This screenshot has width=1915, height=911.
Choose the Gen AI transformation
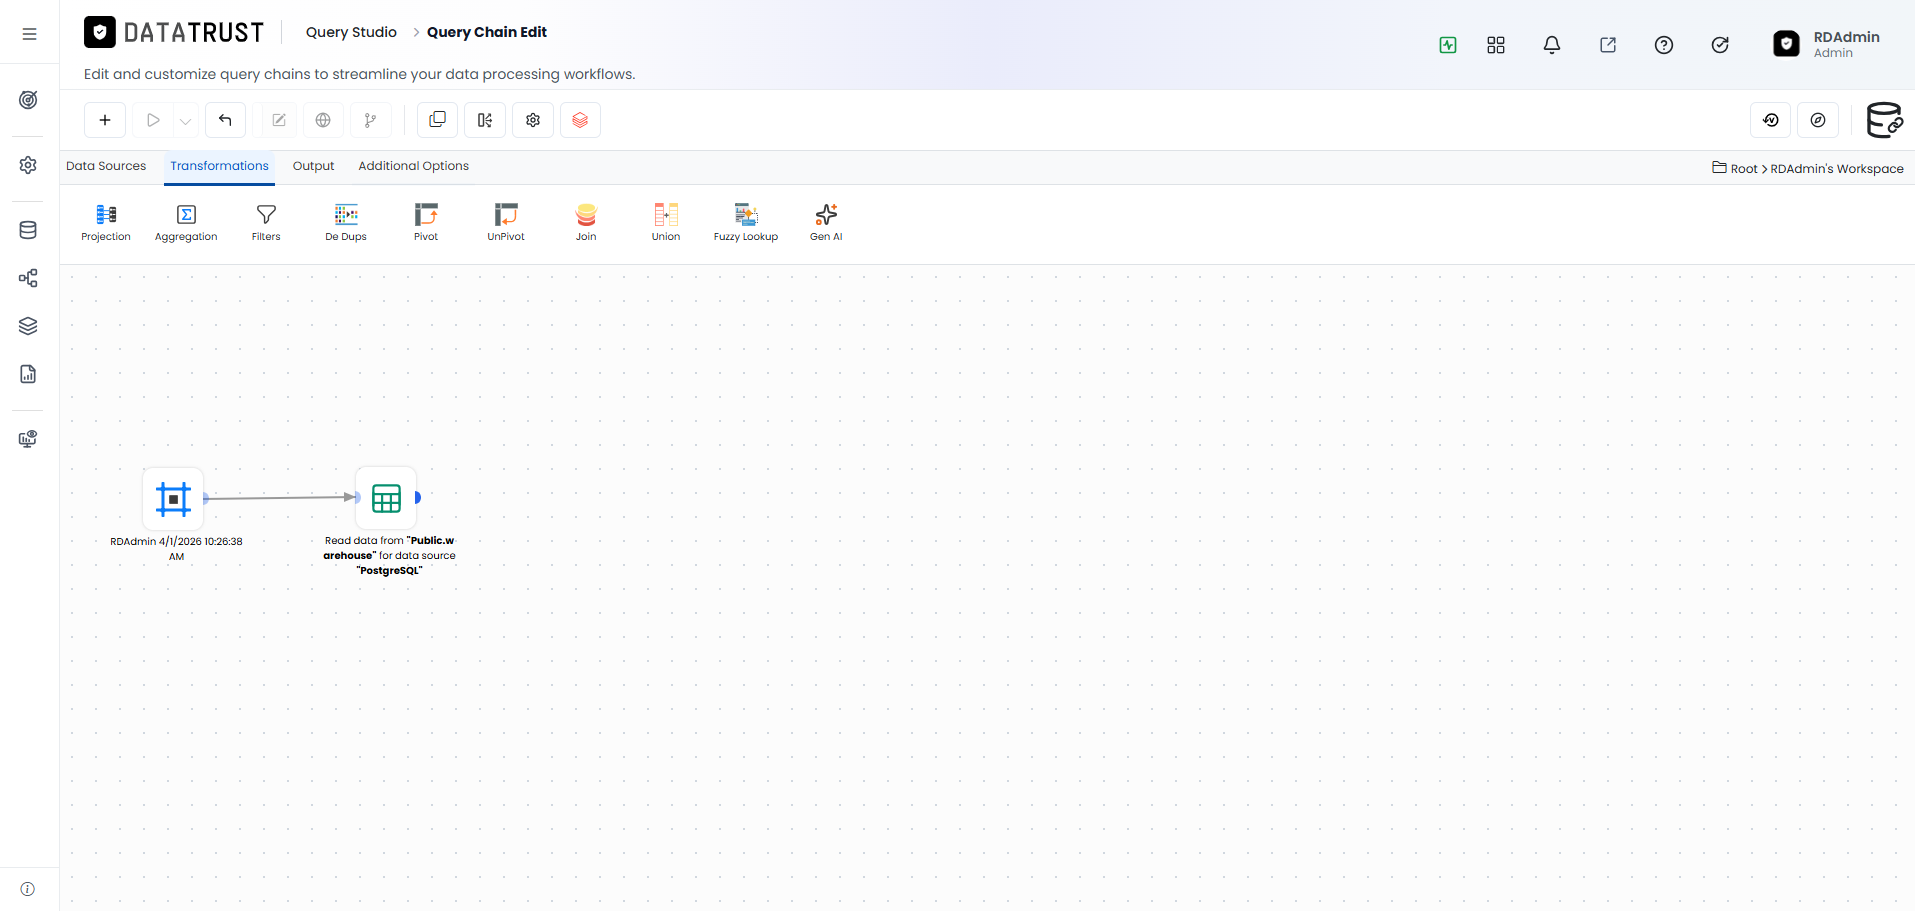[x=826, y=222]
